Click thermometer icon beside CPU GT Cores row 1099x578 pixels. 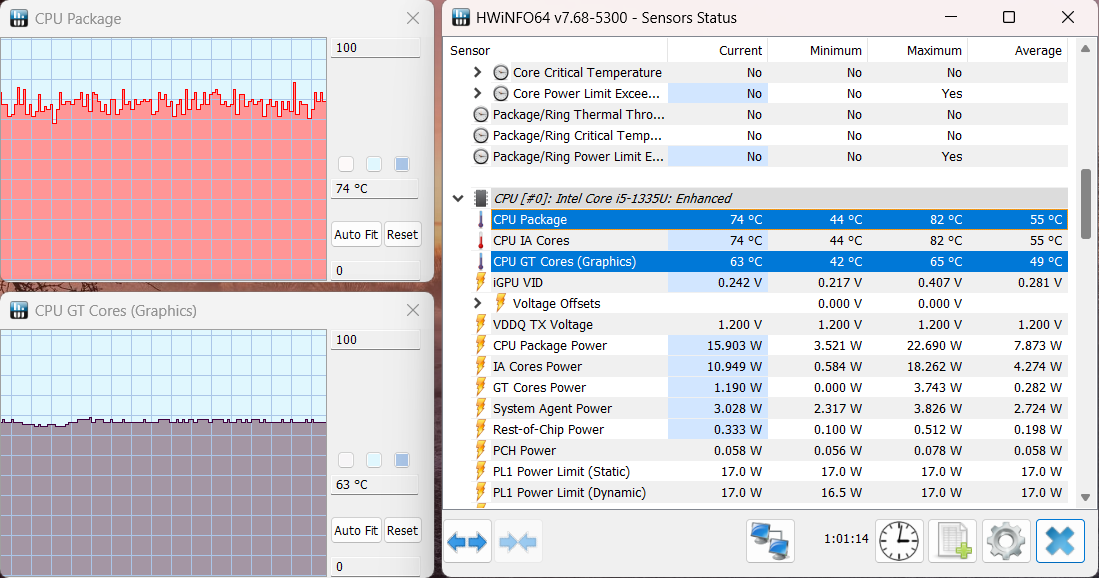coord(481,261)
